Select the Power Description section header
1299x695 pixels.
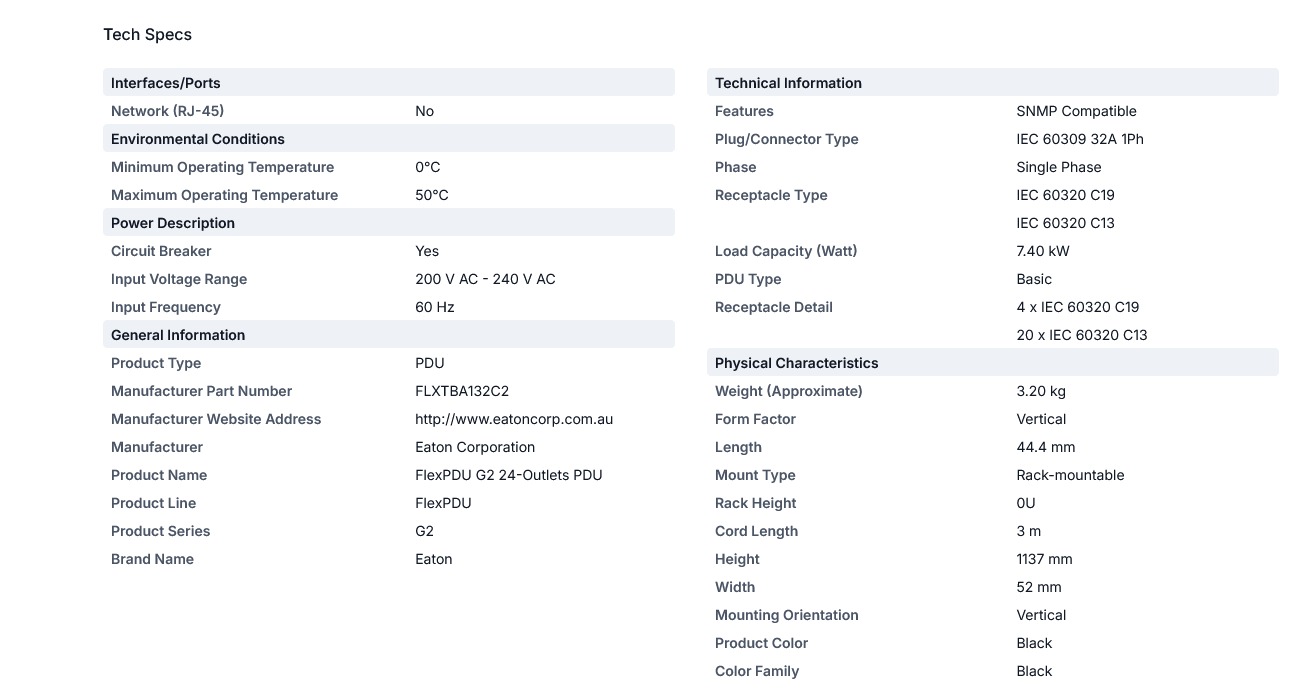(x=389, y=222)
